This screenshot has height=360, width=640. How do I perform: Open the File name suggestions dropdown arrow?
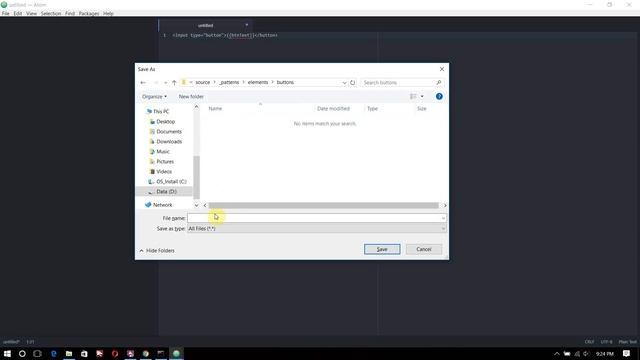[x=443, y=218]
